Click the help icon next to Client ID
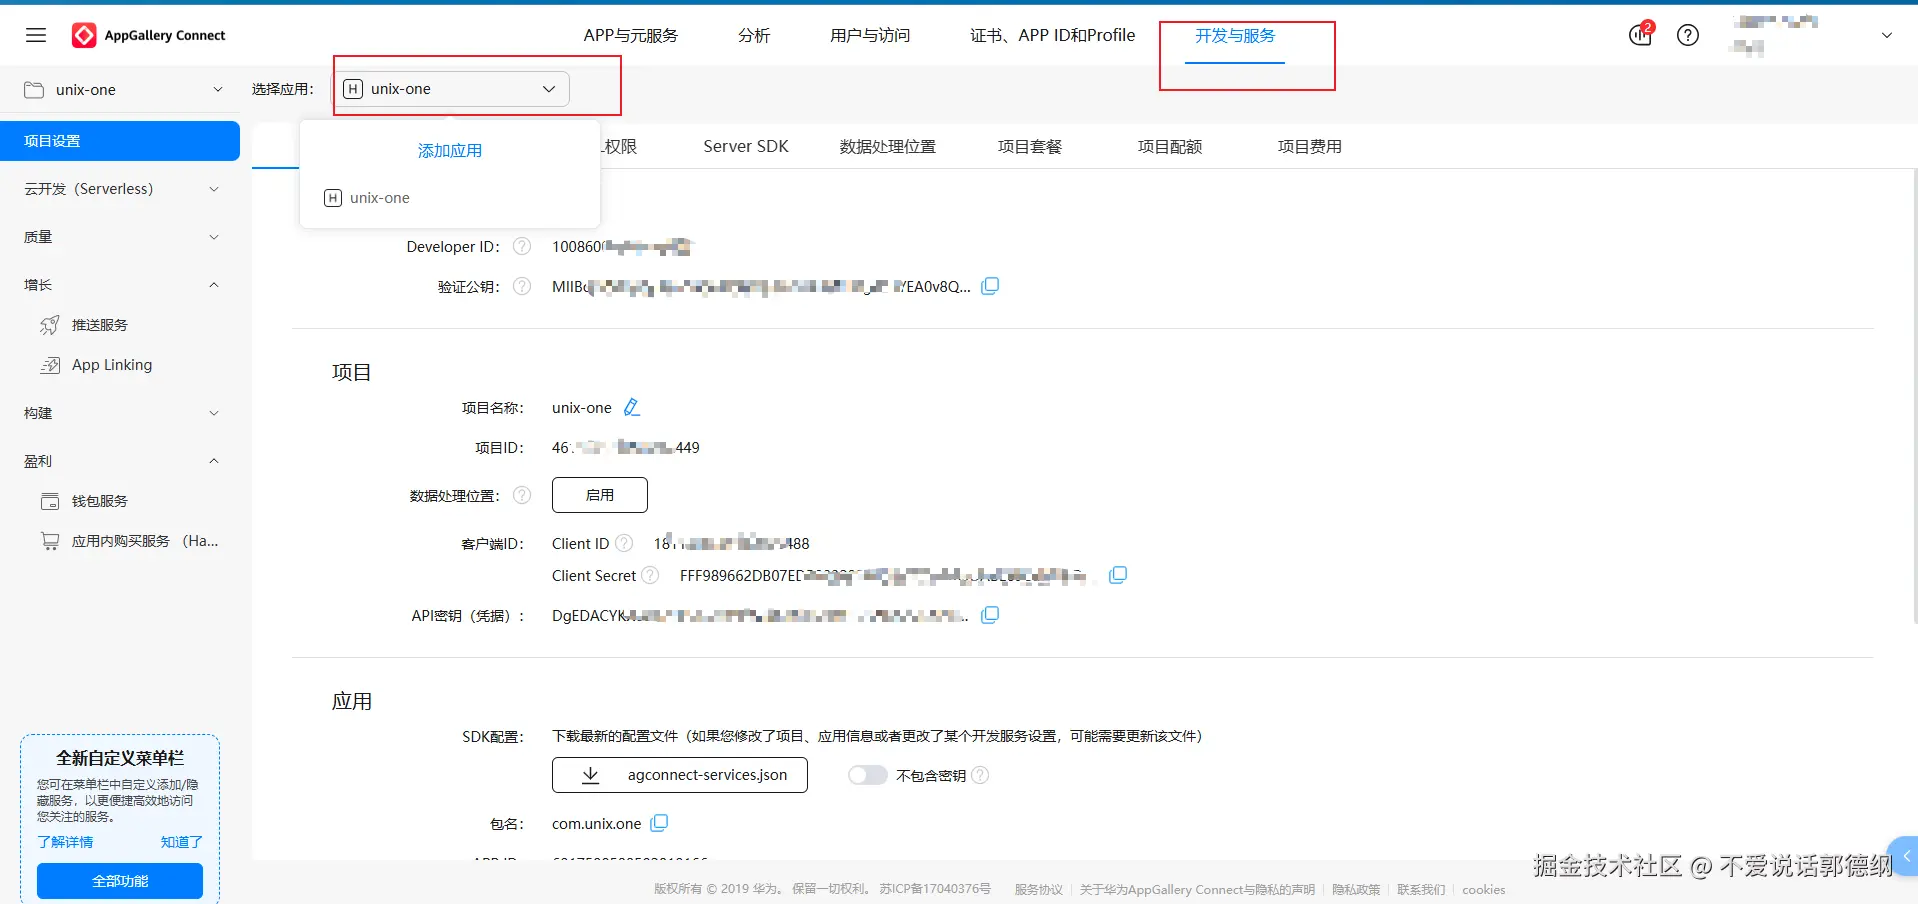1918x904 pixels. point(624,543)
